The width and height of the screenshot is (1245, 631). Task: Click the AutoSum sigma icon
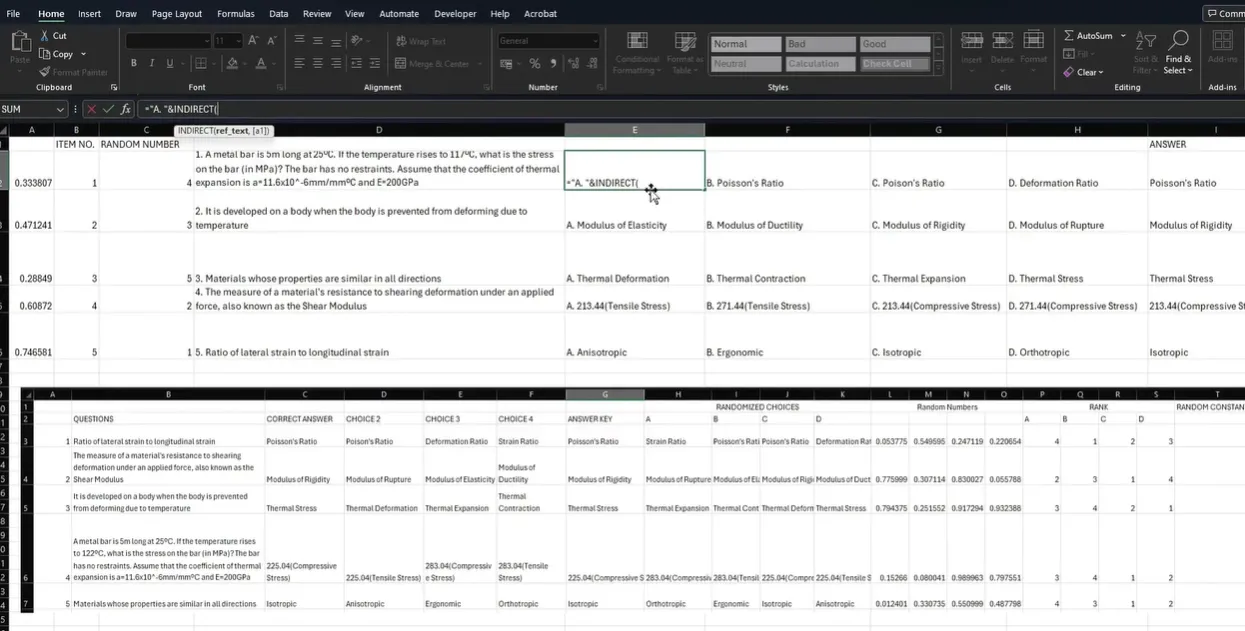(1069, 36)
